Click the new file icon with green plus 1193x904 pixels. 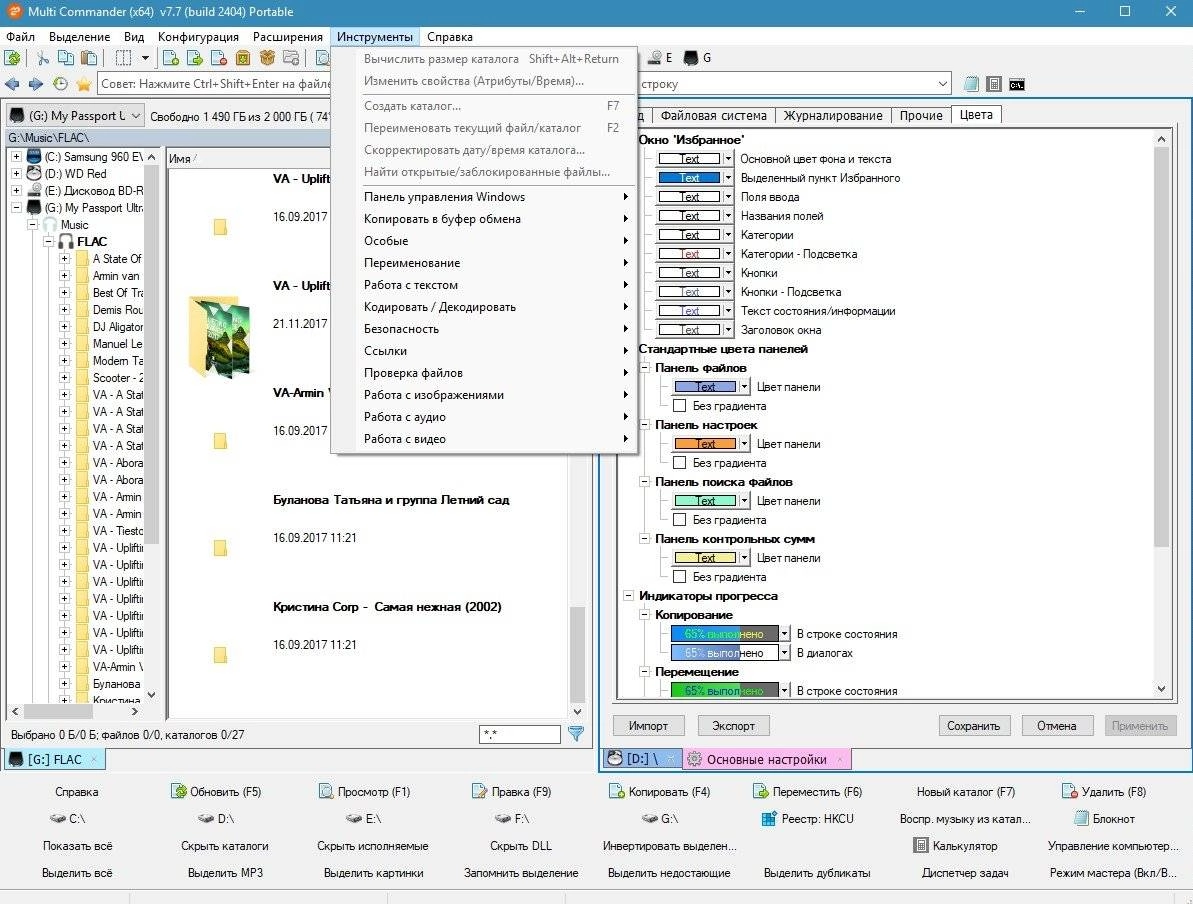[x=171, y=58]
